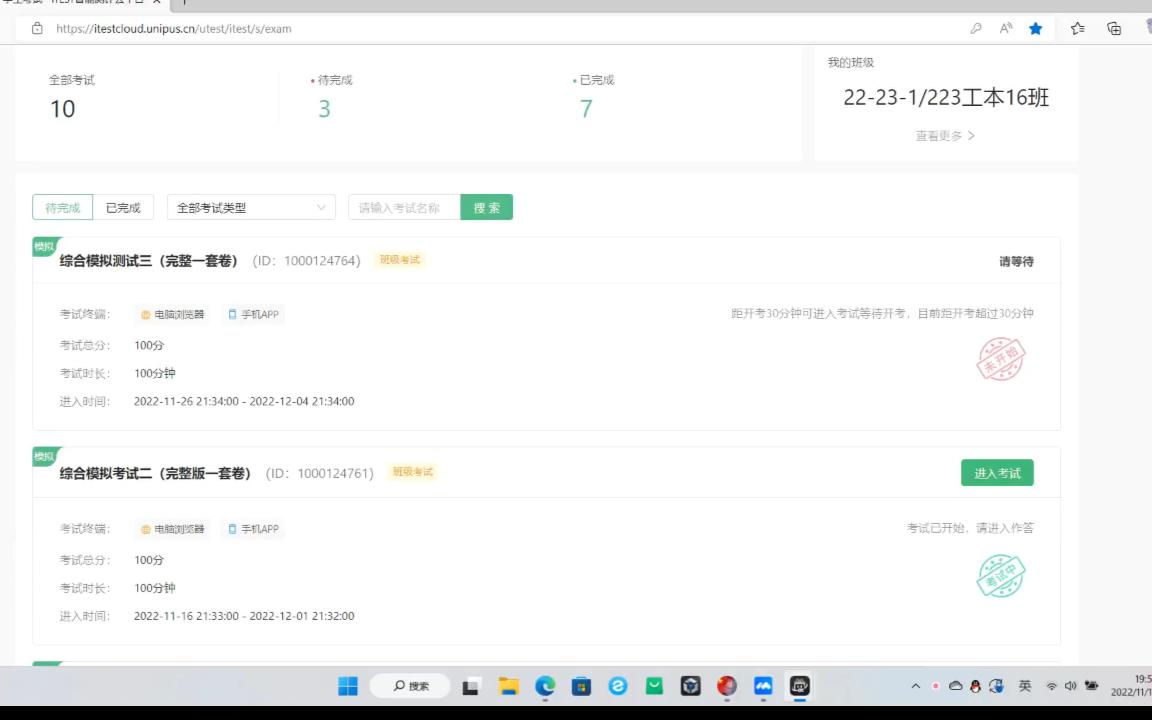The width and height of the screenshot is (1152, 720).
Task: Toggle the input method 英 indicator in tray
Action: (x=1025, y=686)
